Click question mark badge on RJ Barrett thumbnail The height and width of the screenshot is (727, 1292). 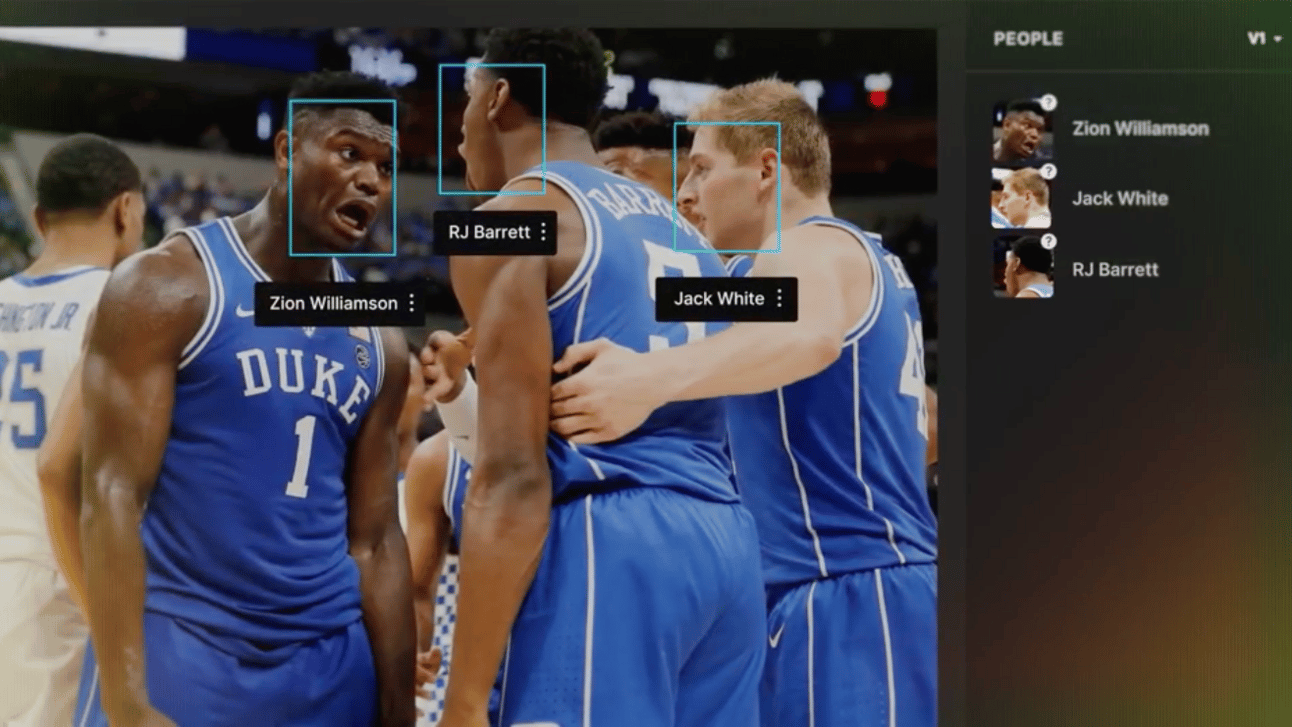1048,242
